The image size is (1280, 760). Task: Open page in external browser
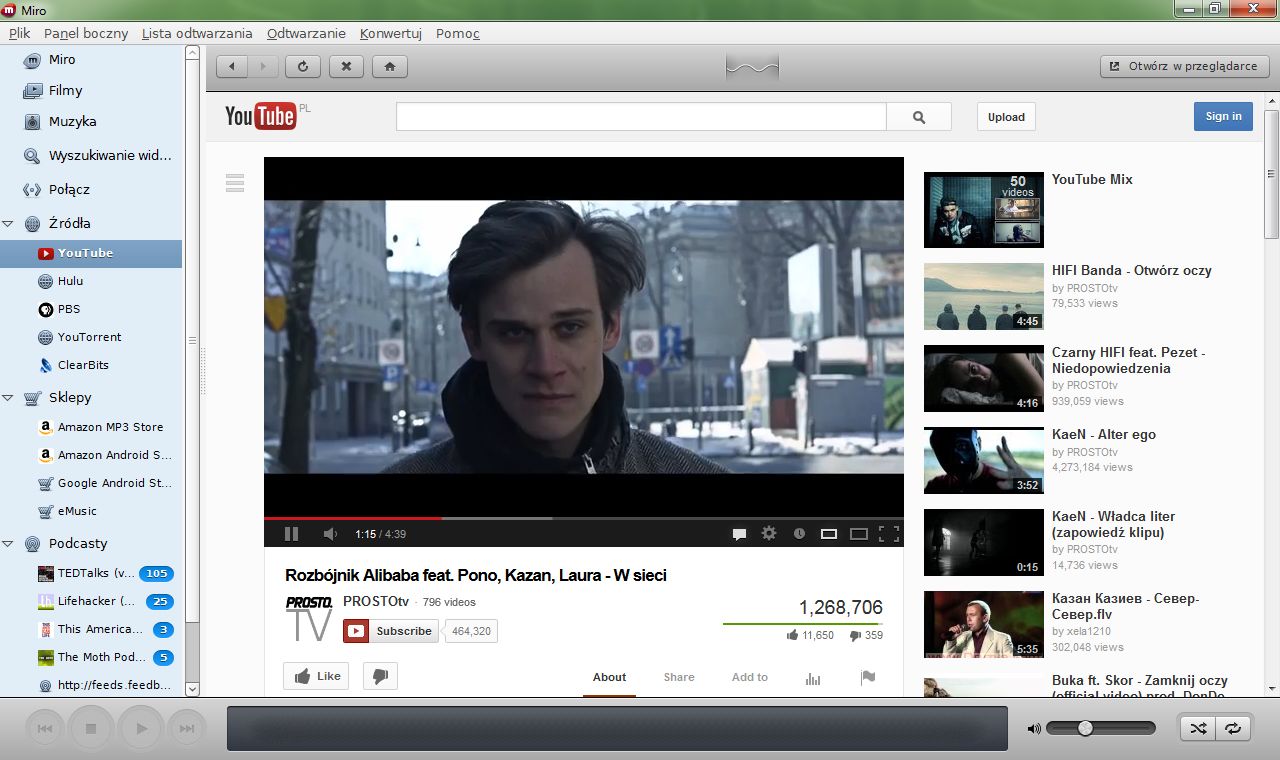1184,67
